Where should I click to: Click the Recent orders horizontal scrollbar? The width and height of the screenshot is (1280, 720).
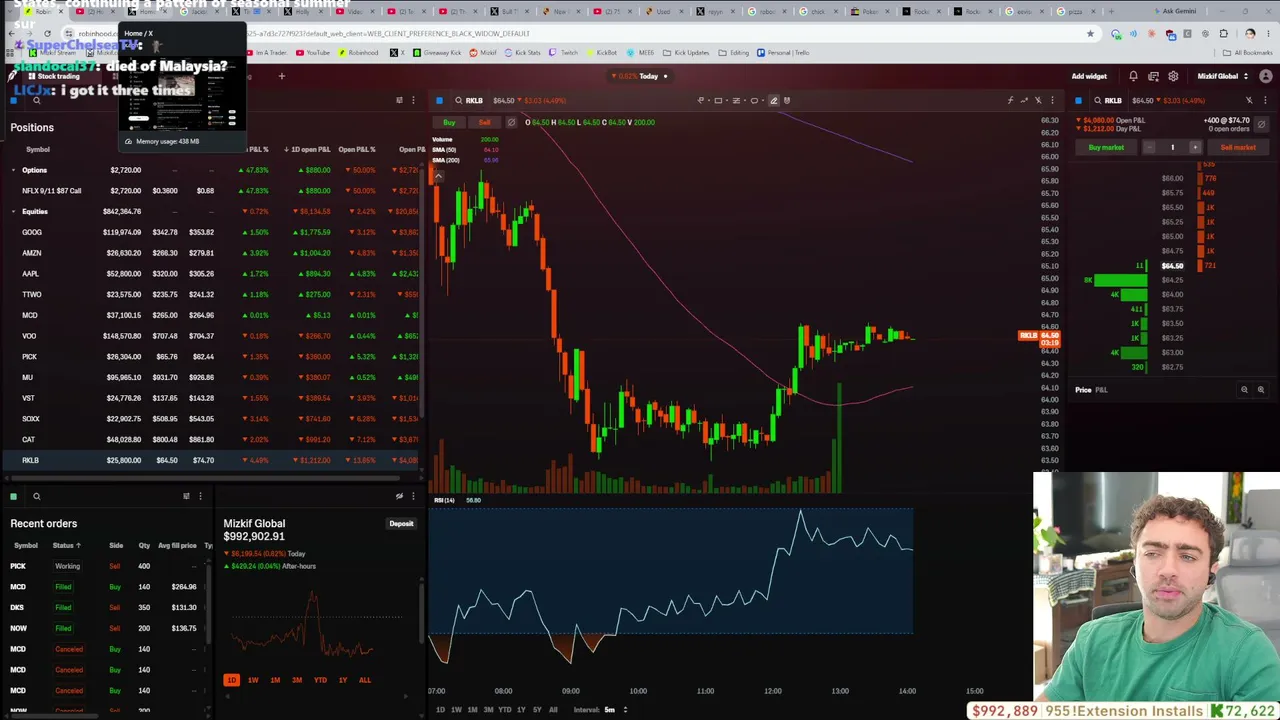(52, 715)
